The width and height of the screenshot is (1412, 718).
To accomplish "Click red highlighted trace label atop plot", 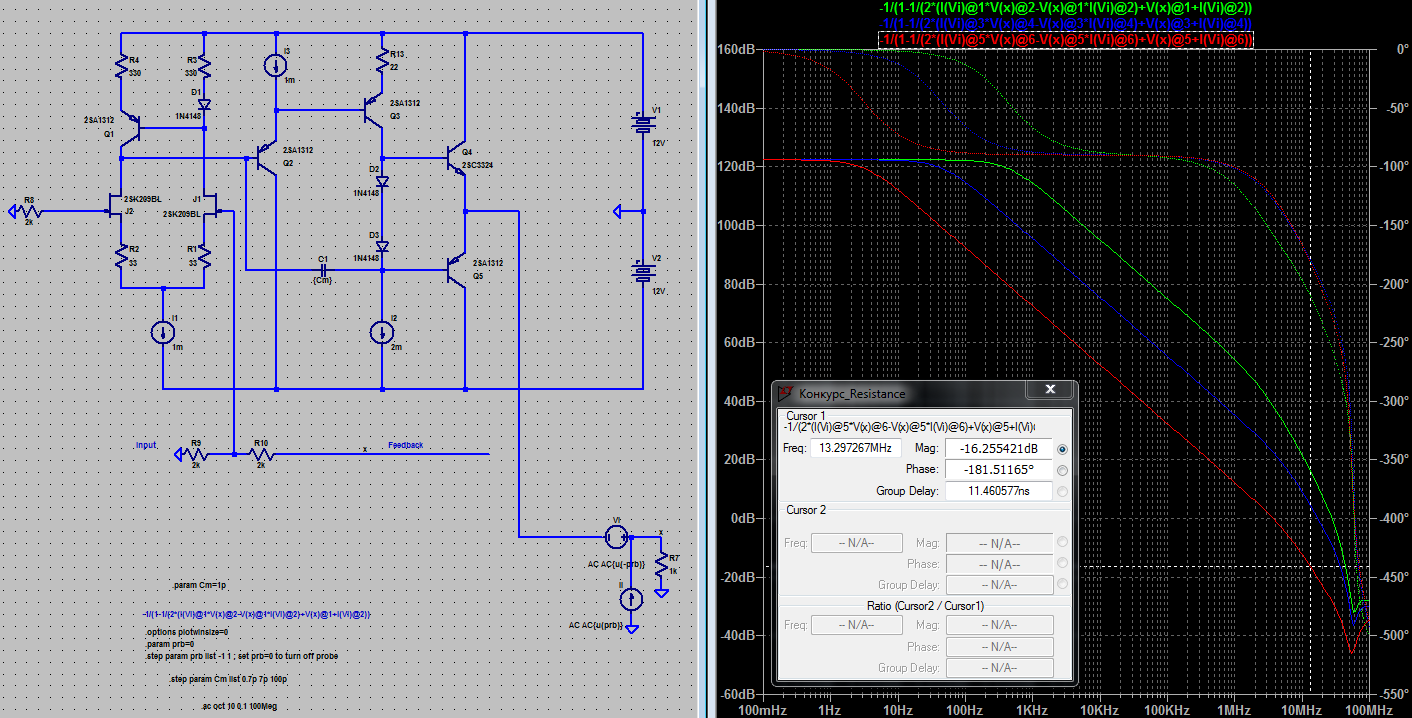I will (1065, 39).
